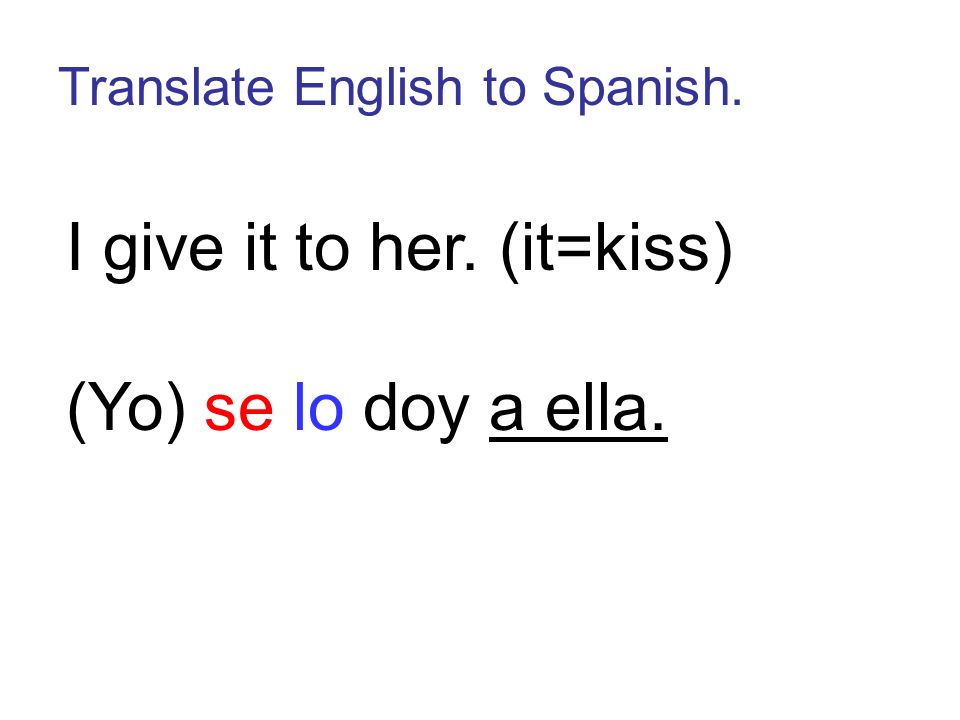This screenshot has width=960, height=720.
Task: Click "to" in the blue title line
Action: 504,89
